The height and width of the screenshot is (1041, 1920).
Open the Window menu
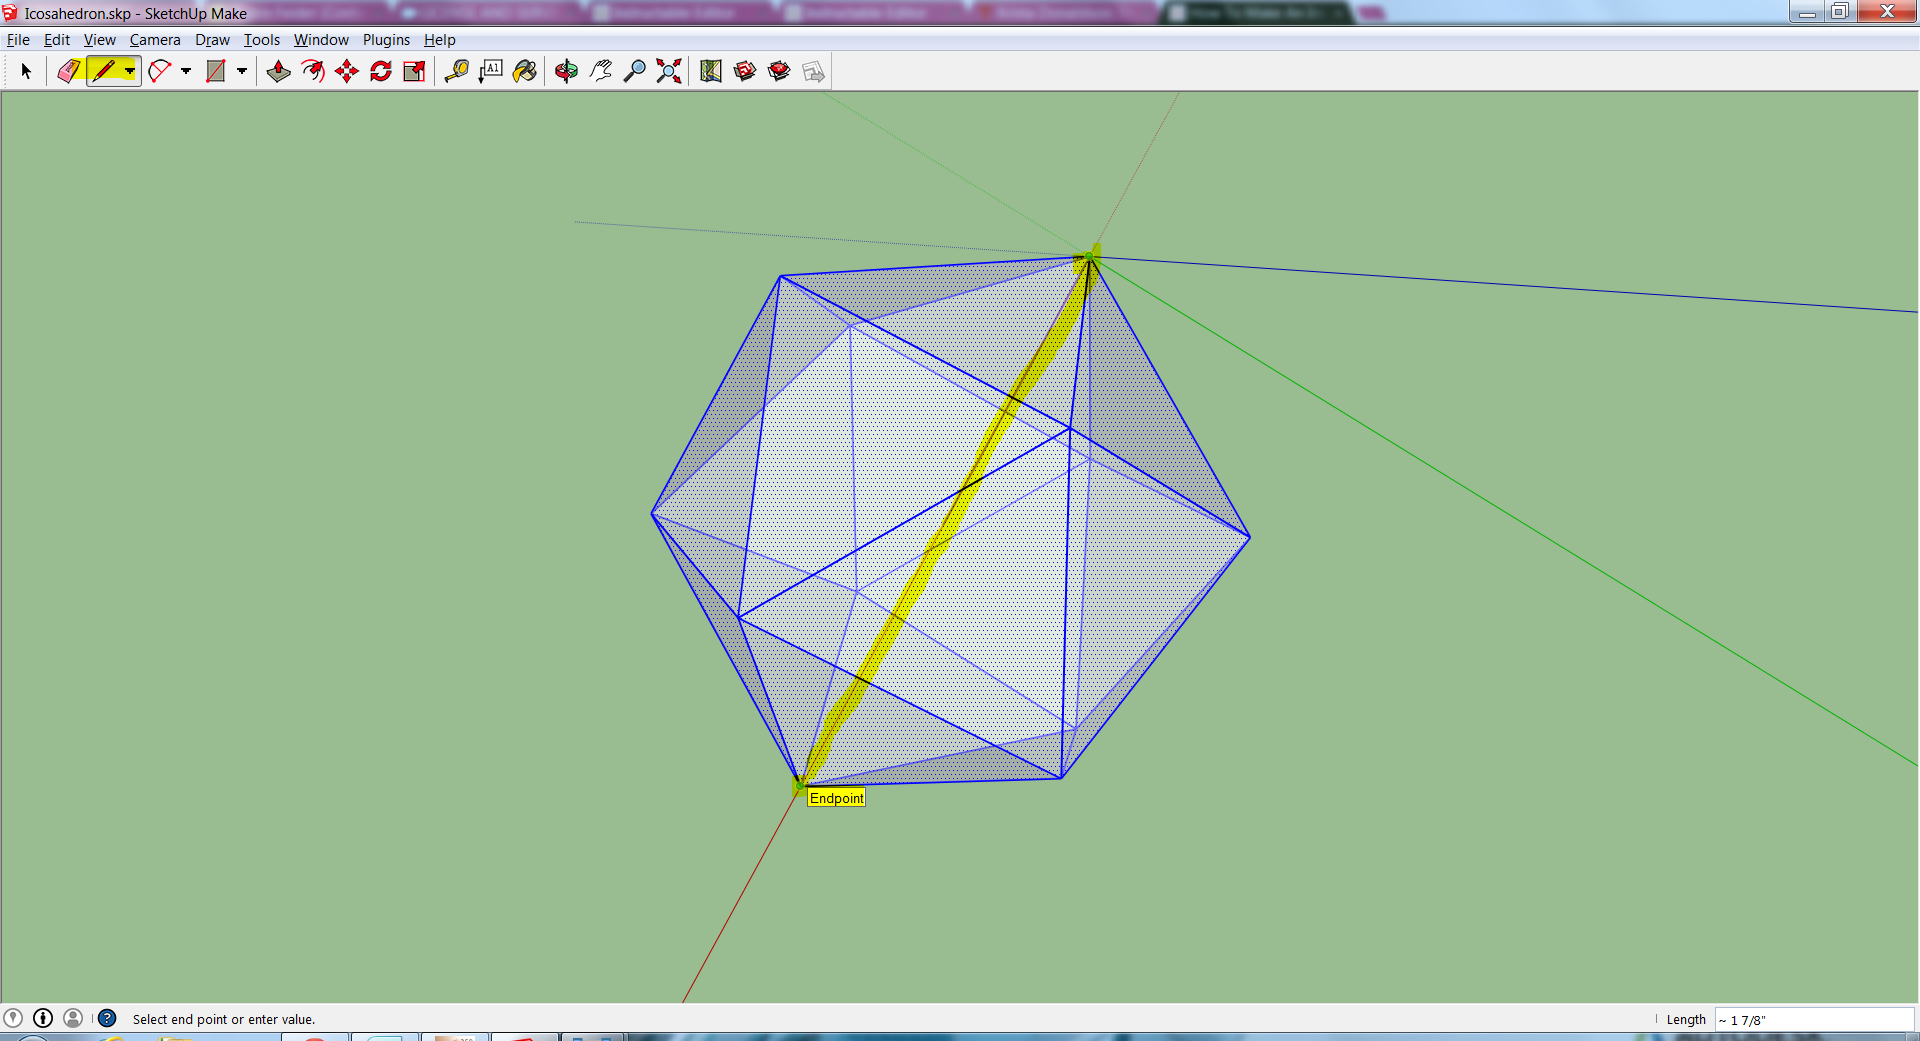321,40
